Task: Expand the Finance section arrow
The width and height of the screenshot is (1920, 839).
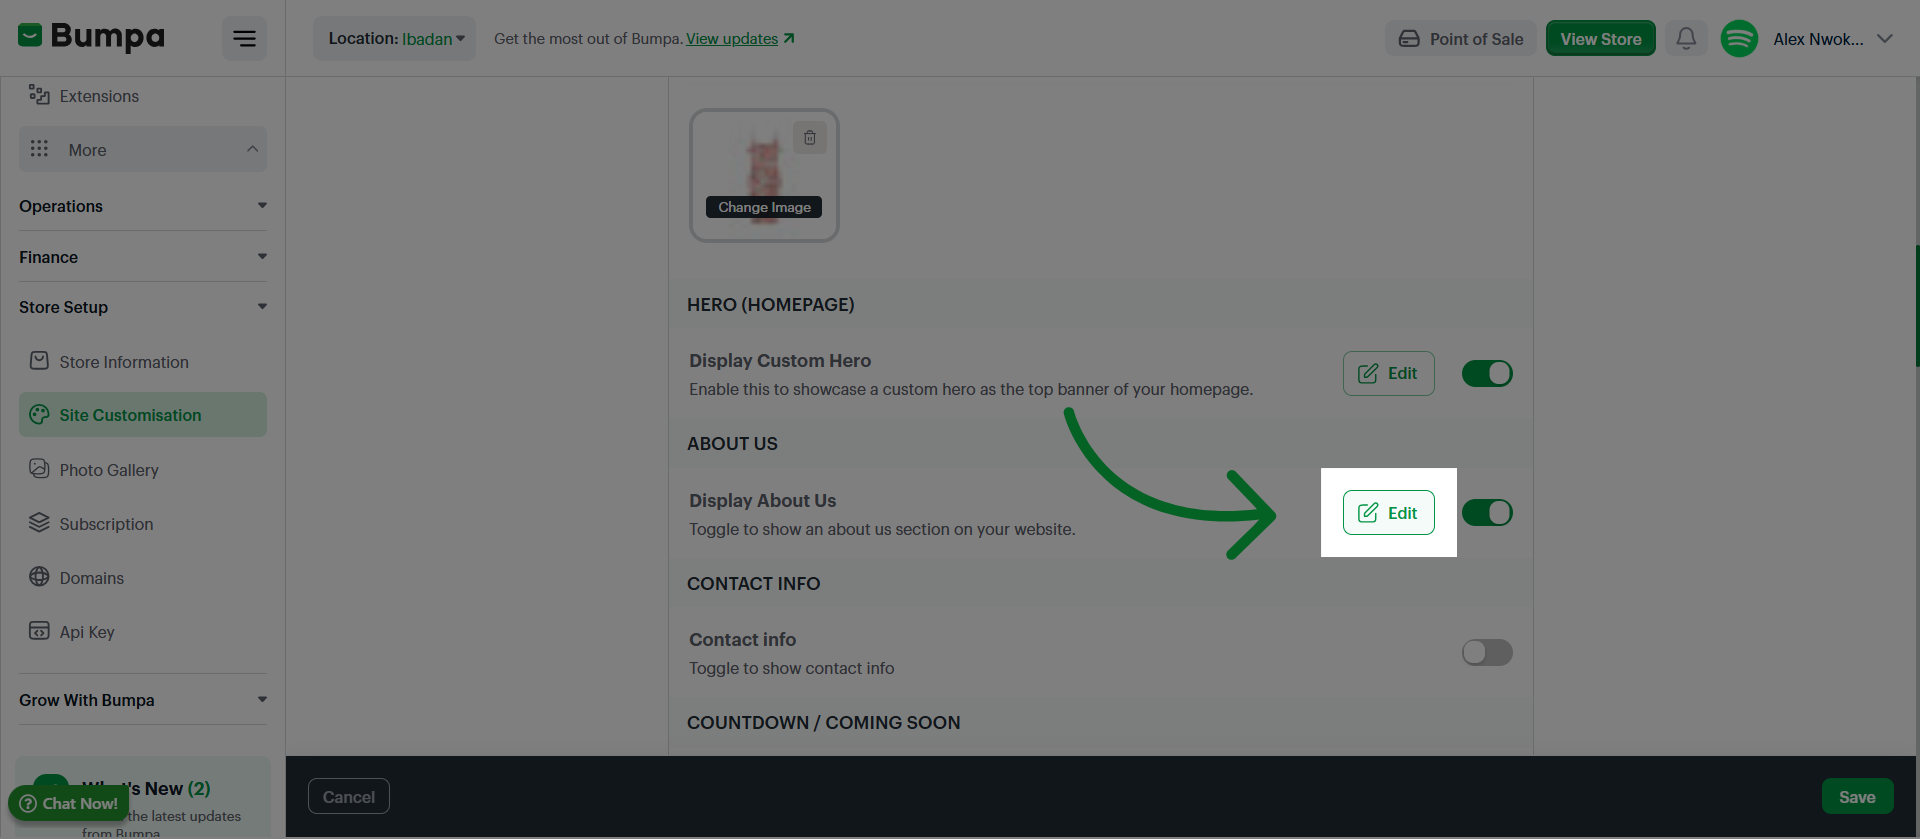Action: (x=262, y=257)
